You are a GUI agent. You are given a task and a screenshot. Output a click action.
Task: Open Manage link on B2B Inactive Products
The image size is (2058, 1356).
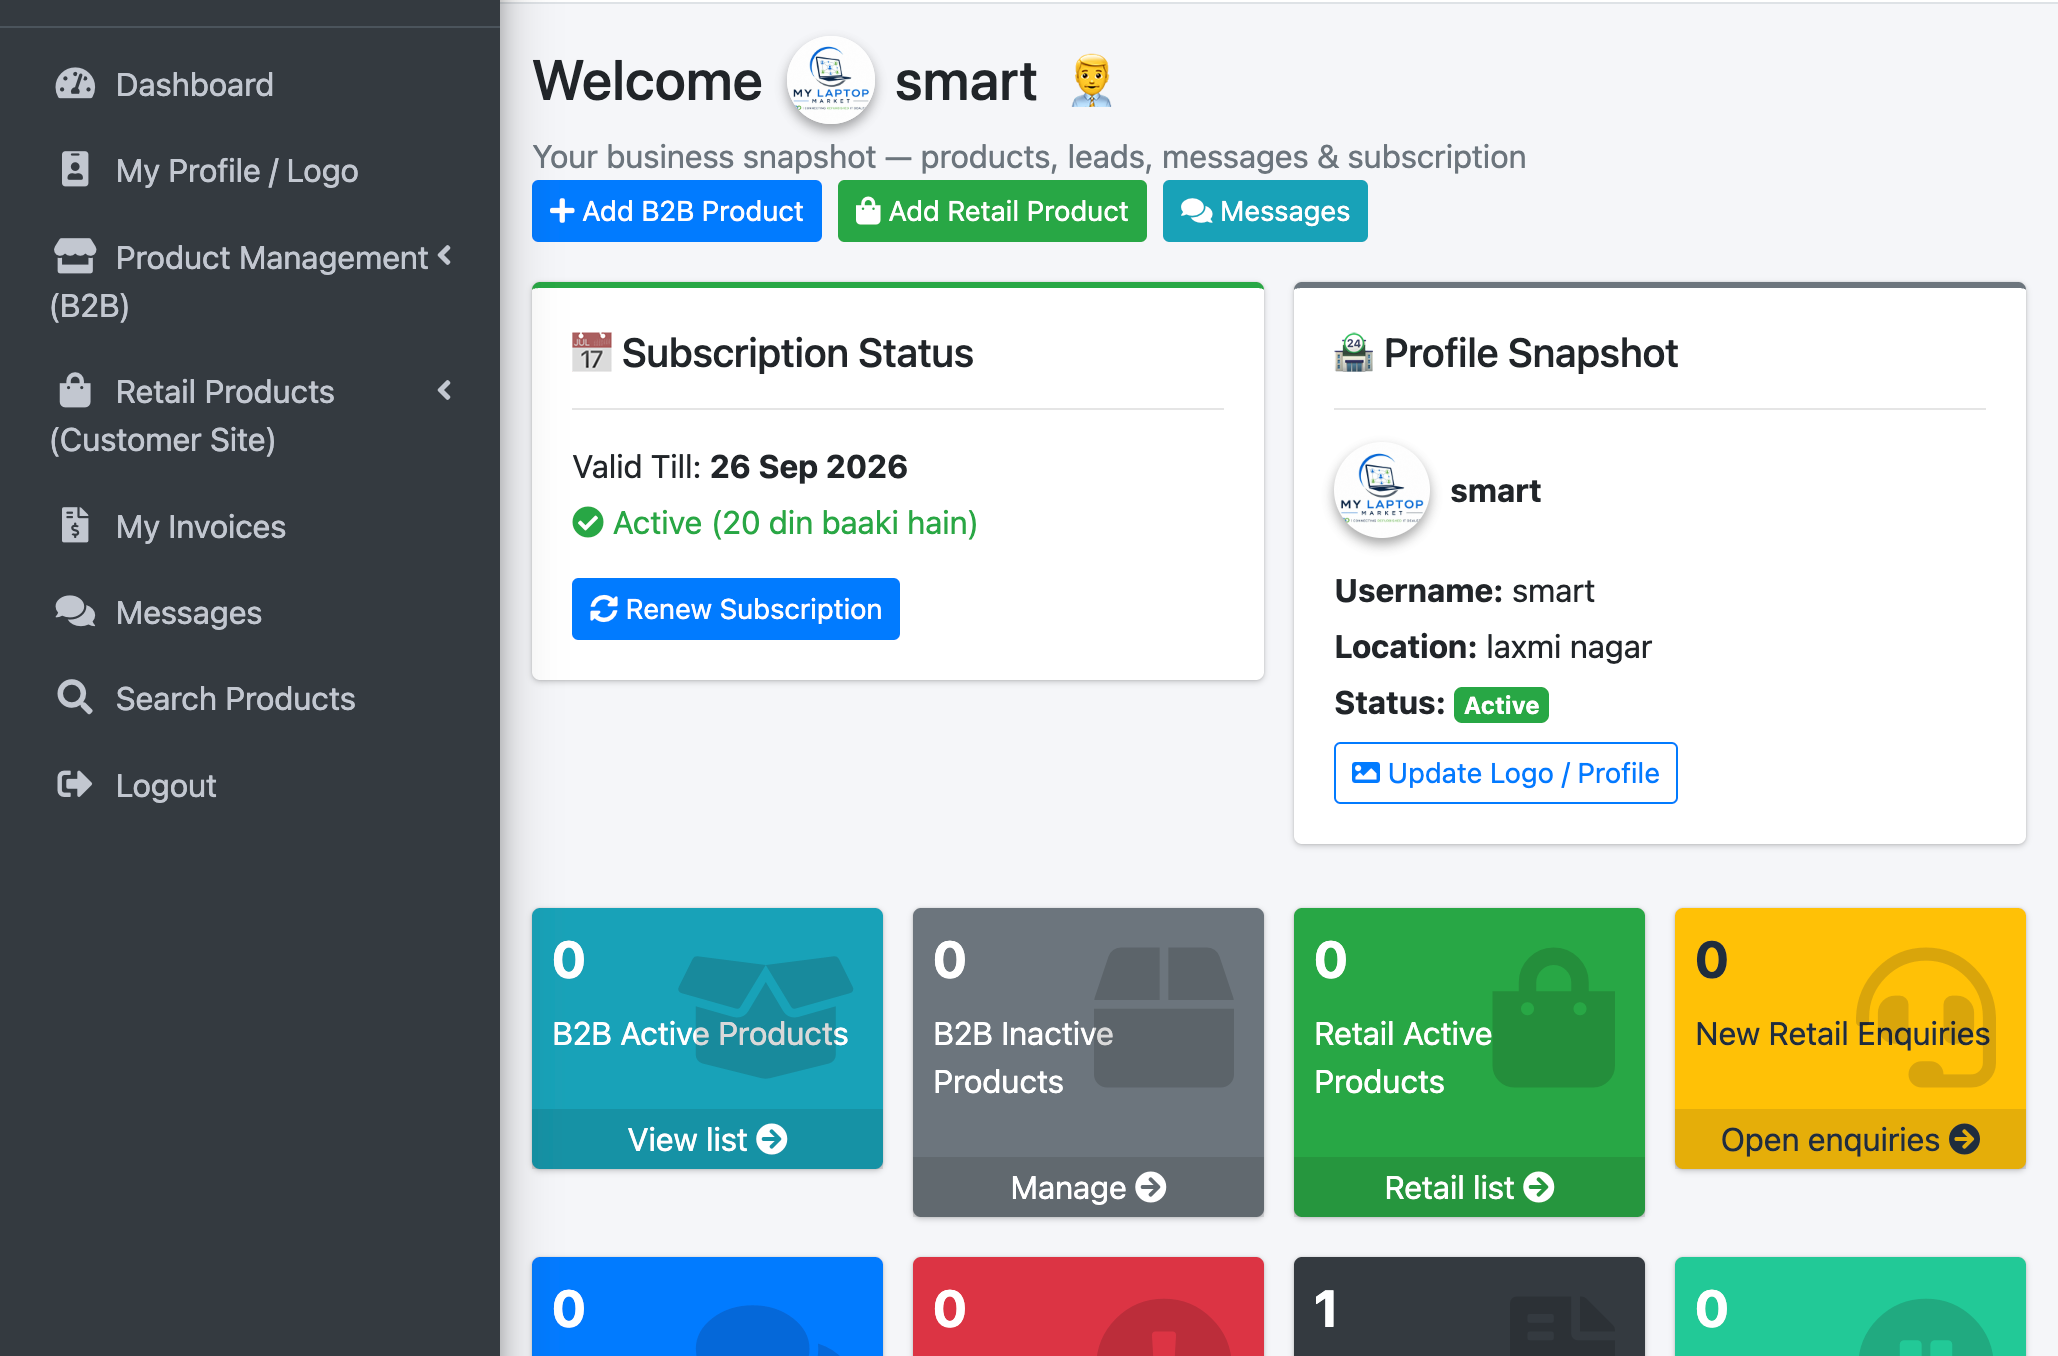point(1088,1187)
